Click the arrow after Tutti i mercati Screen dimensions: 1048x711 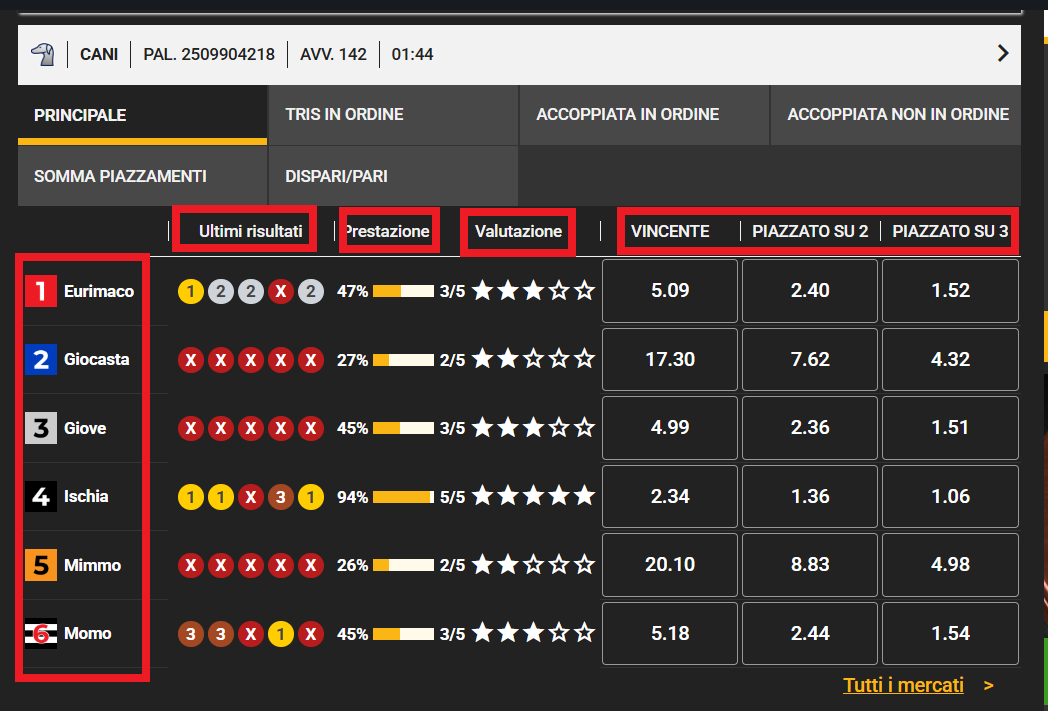coord(989,686)
